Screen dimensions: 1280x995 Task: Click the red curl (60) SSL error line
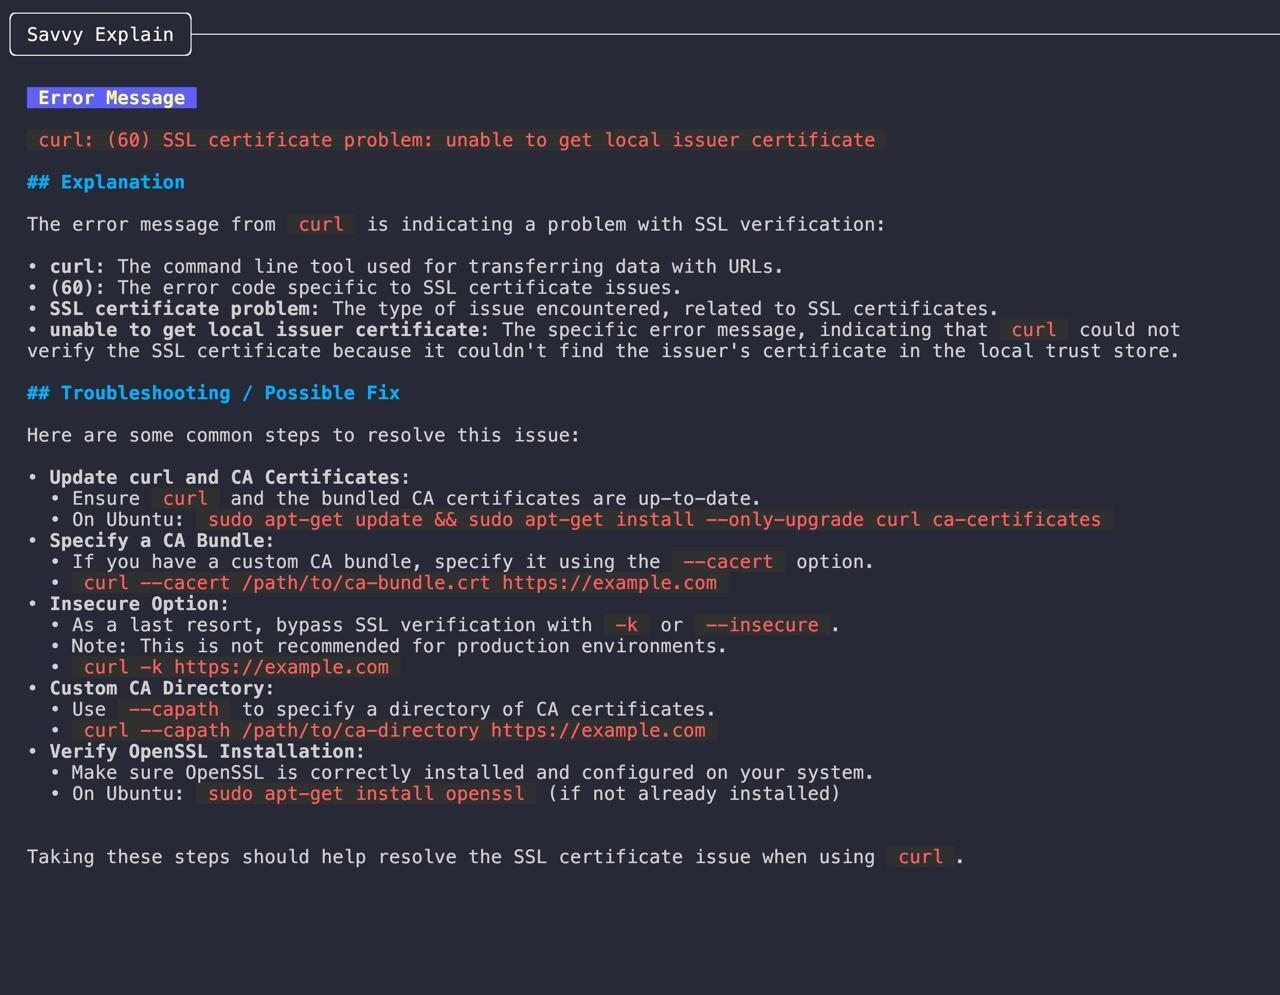(456, 140)
